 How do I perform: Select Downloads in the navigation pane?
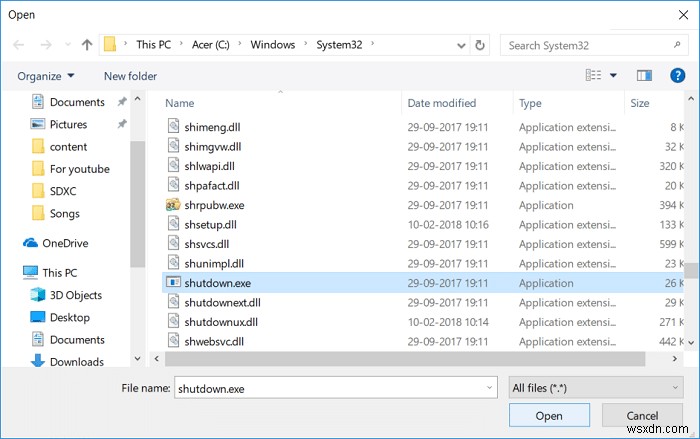point(76,362)
